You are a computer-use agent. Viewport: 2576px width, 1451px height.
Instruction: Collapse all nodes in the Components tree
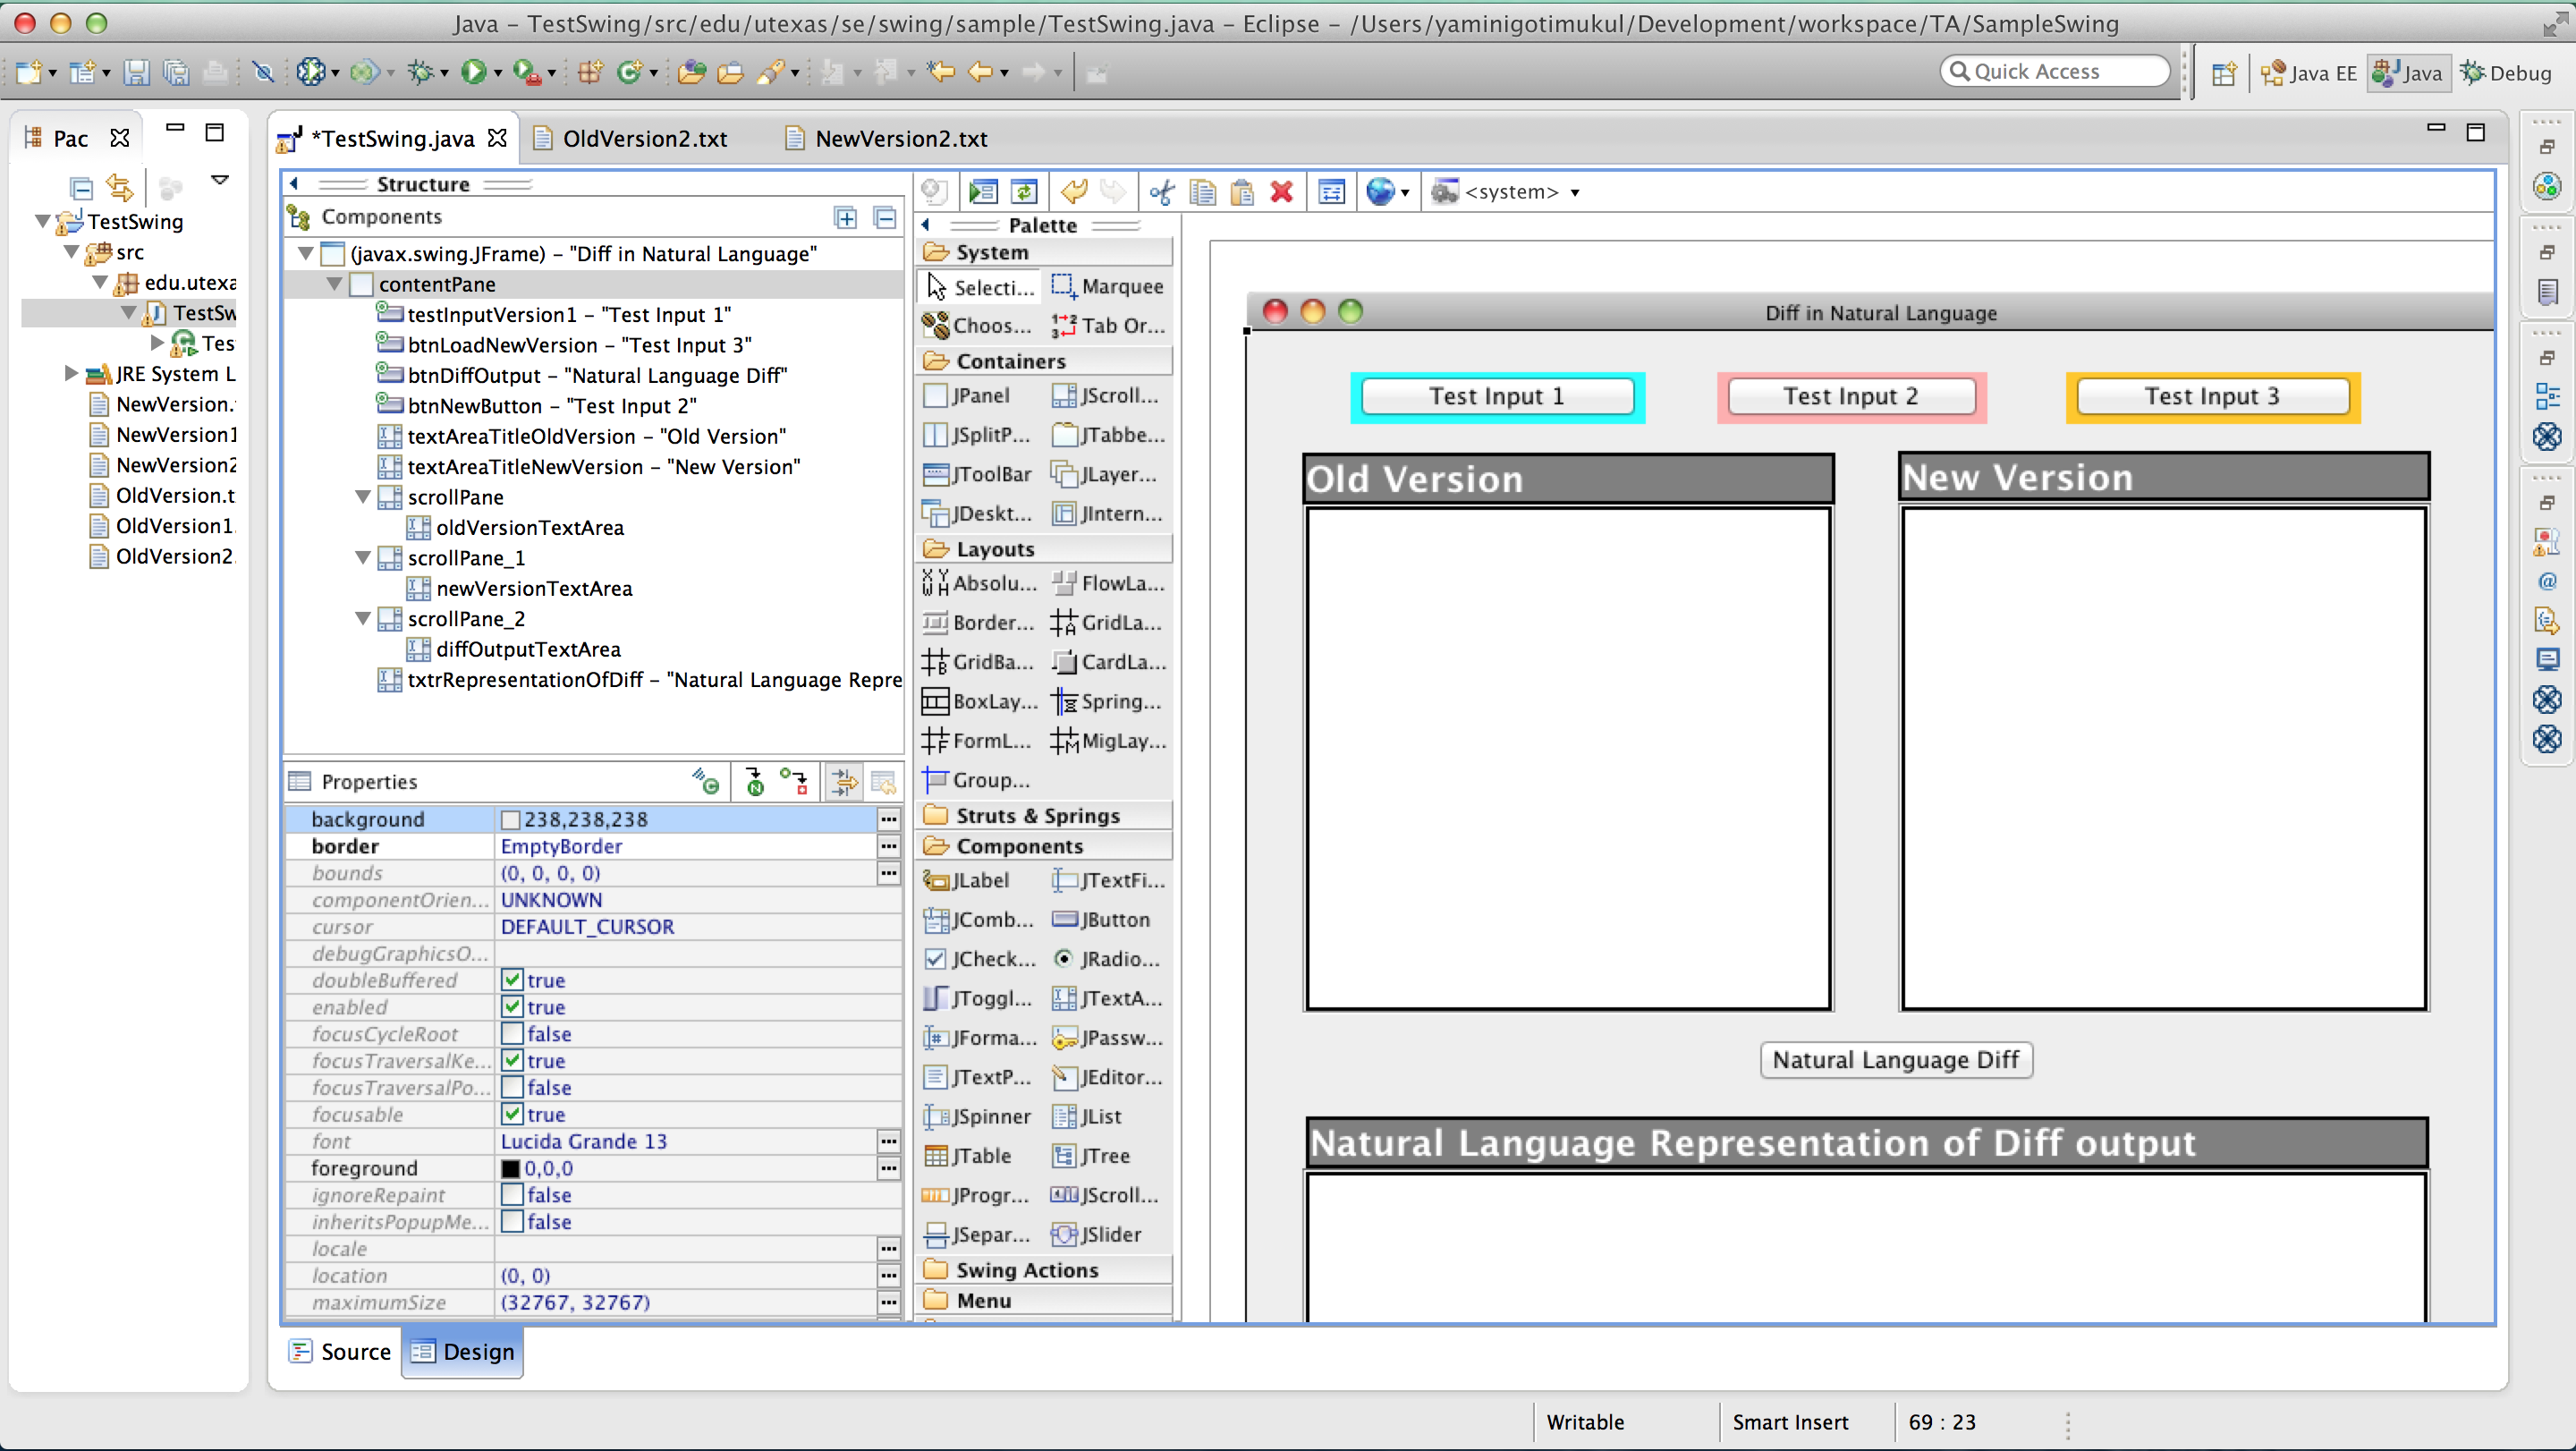[x=884, y=217]
